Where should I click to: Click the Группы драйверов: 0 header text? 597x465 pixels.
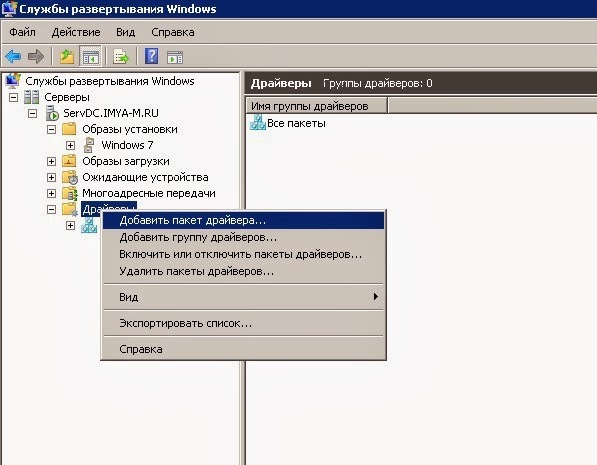coord(378,83)
